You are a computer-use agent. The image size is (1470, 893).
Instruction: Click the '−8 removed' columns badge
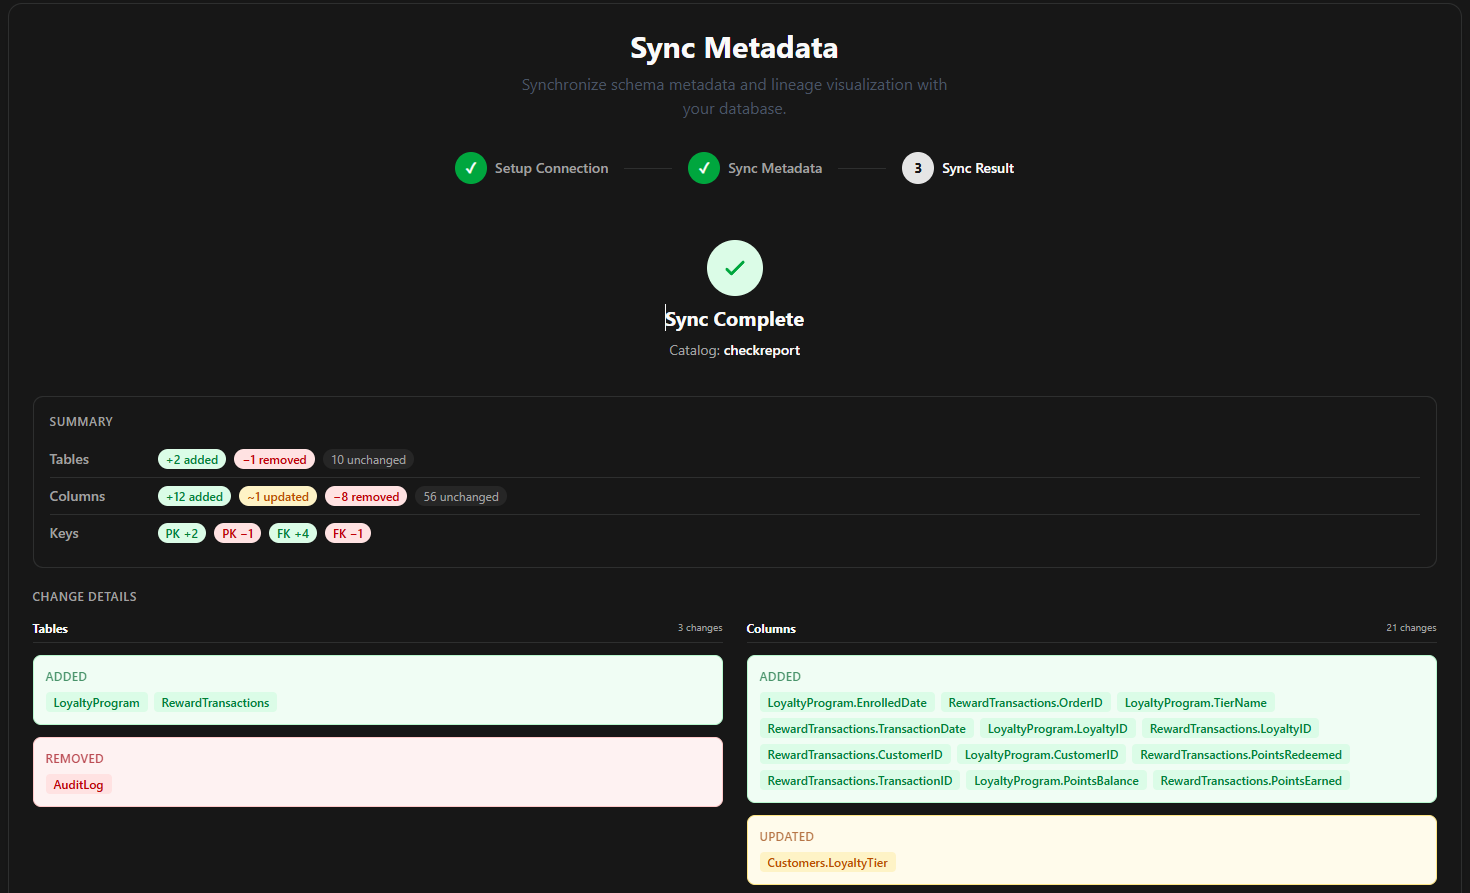point(366,496)
